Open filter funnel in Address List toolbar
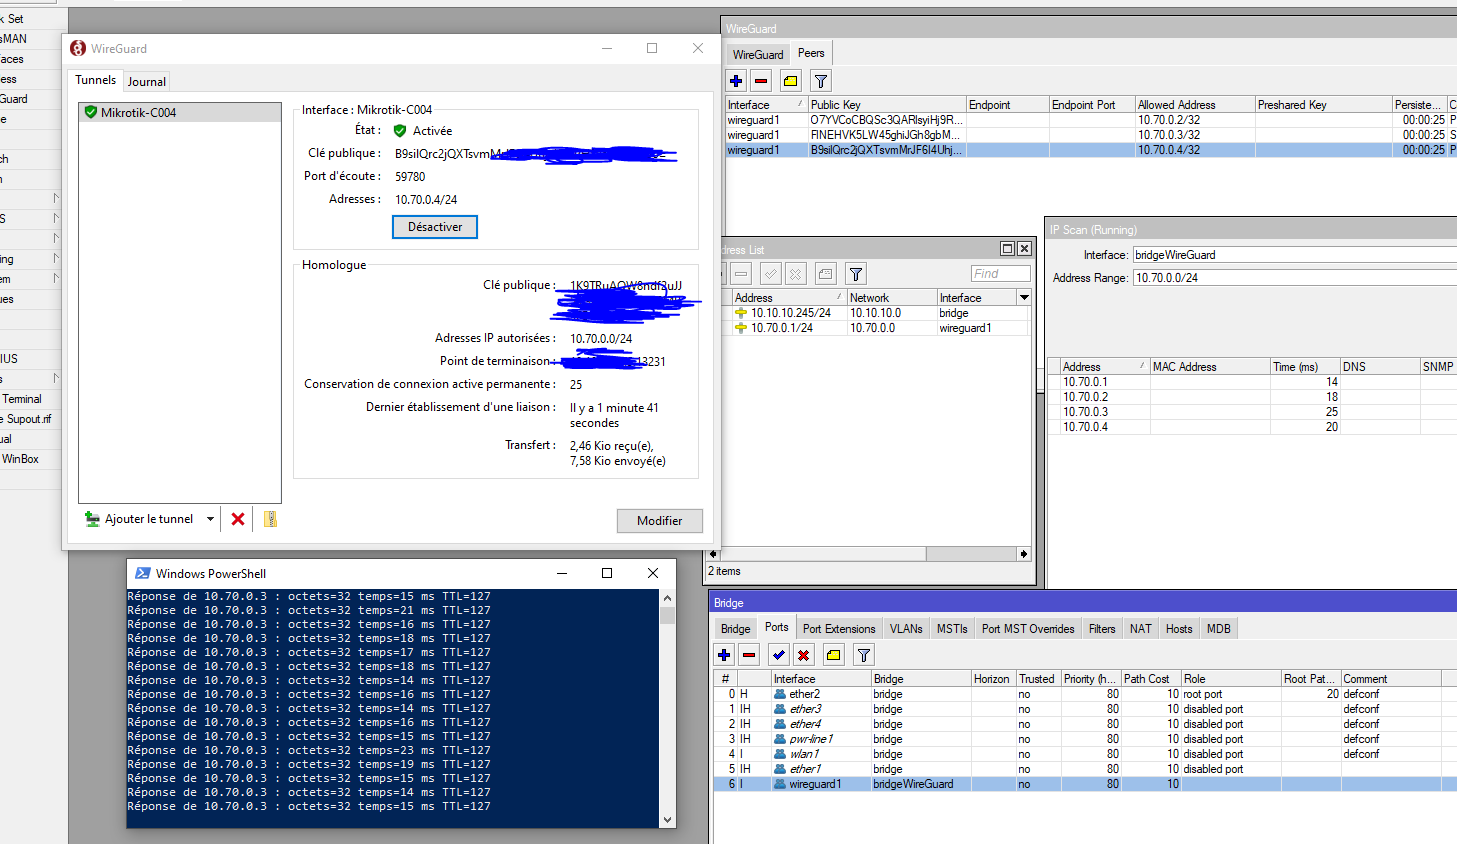1457x844 pixels. (855, 274)
